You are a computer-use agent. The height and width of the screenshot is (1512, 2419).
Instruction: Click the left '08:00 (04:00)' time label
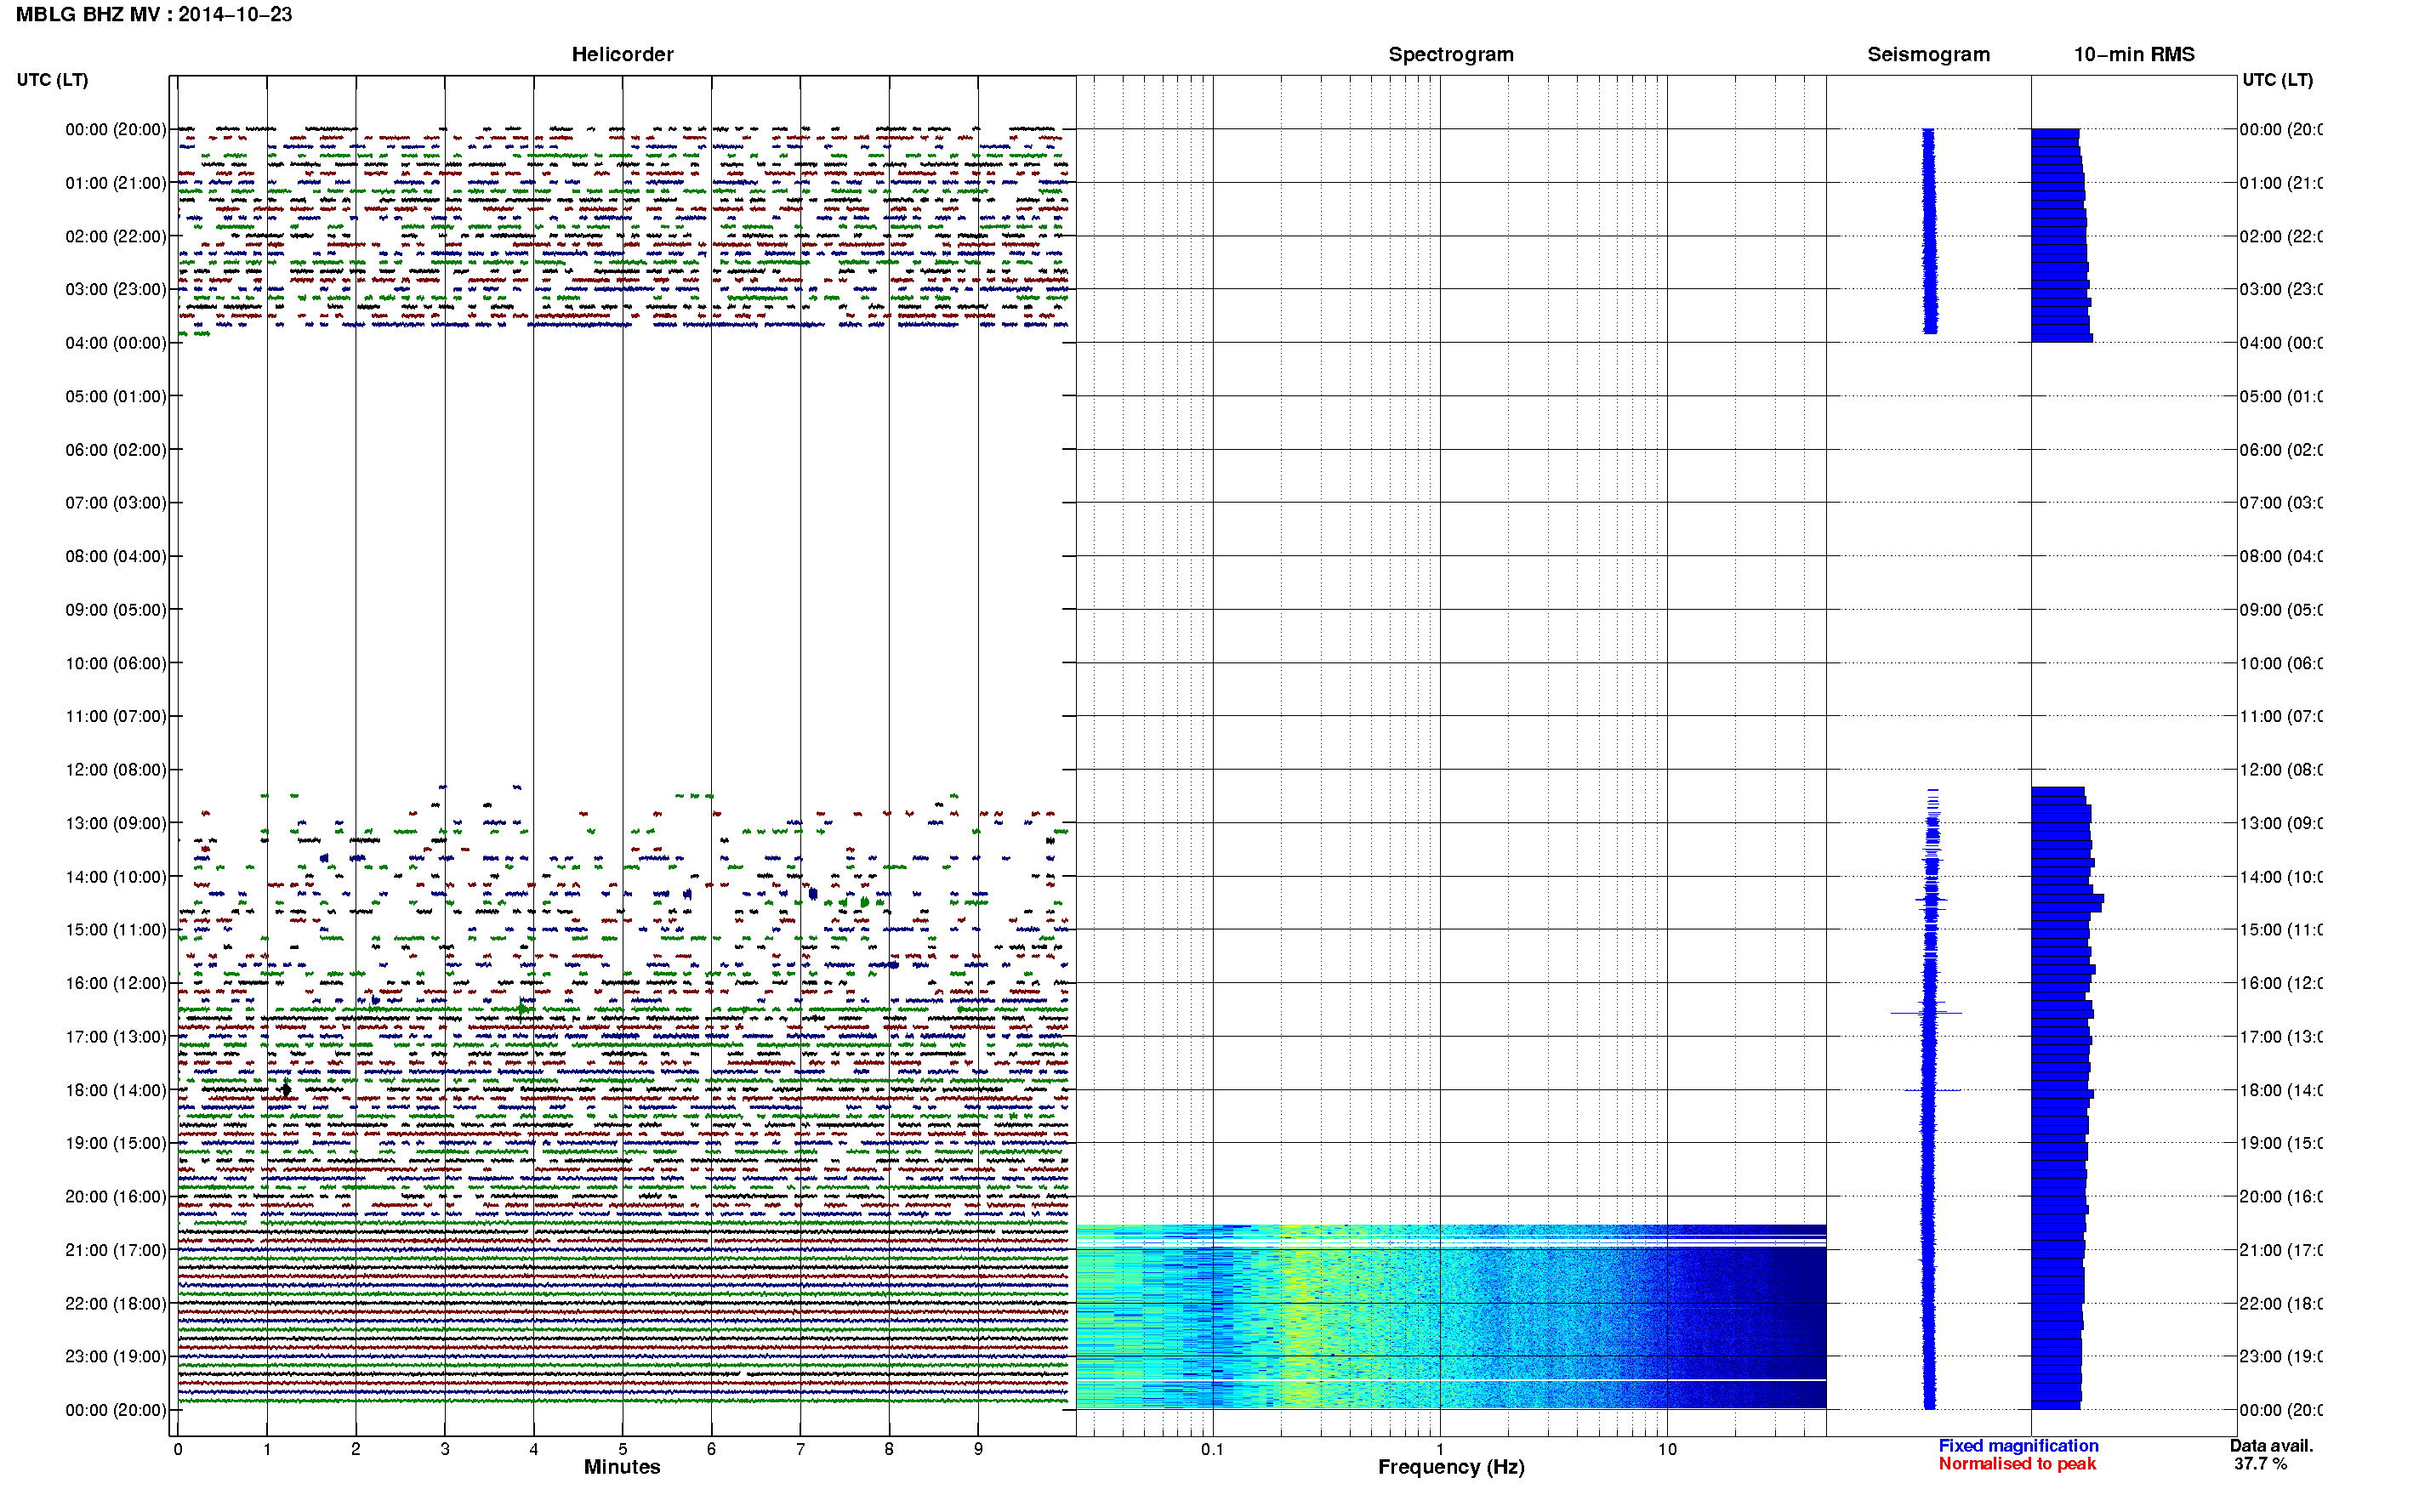[116, 556]
